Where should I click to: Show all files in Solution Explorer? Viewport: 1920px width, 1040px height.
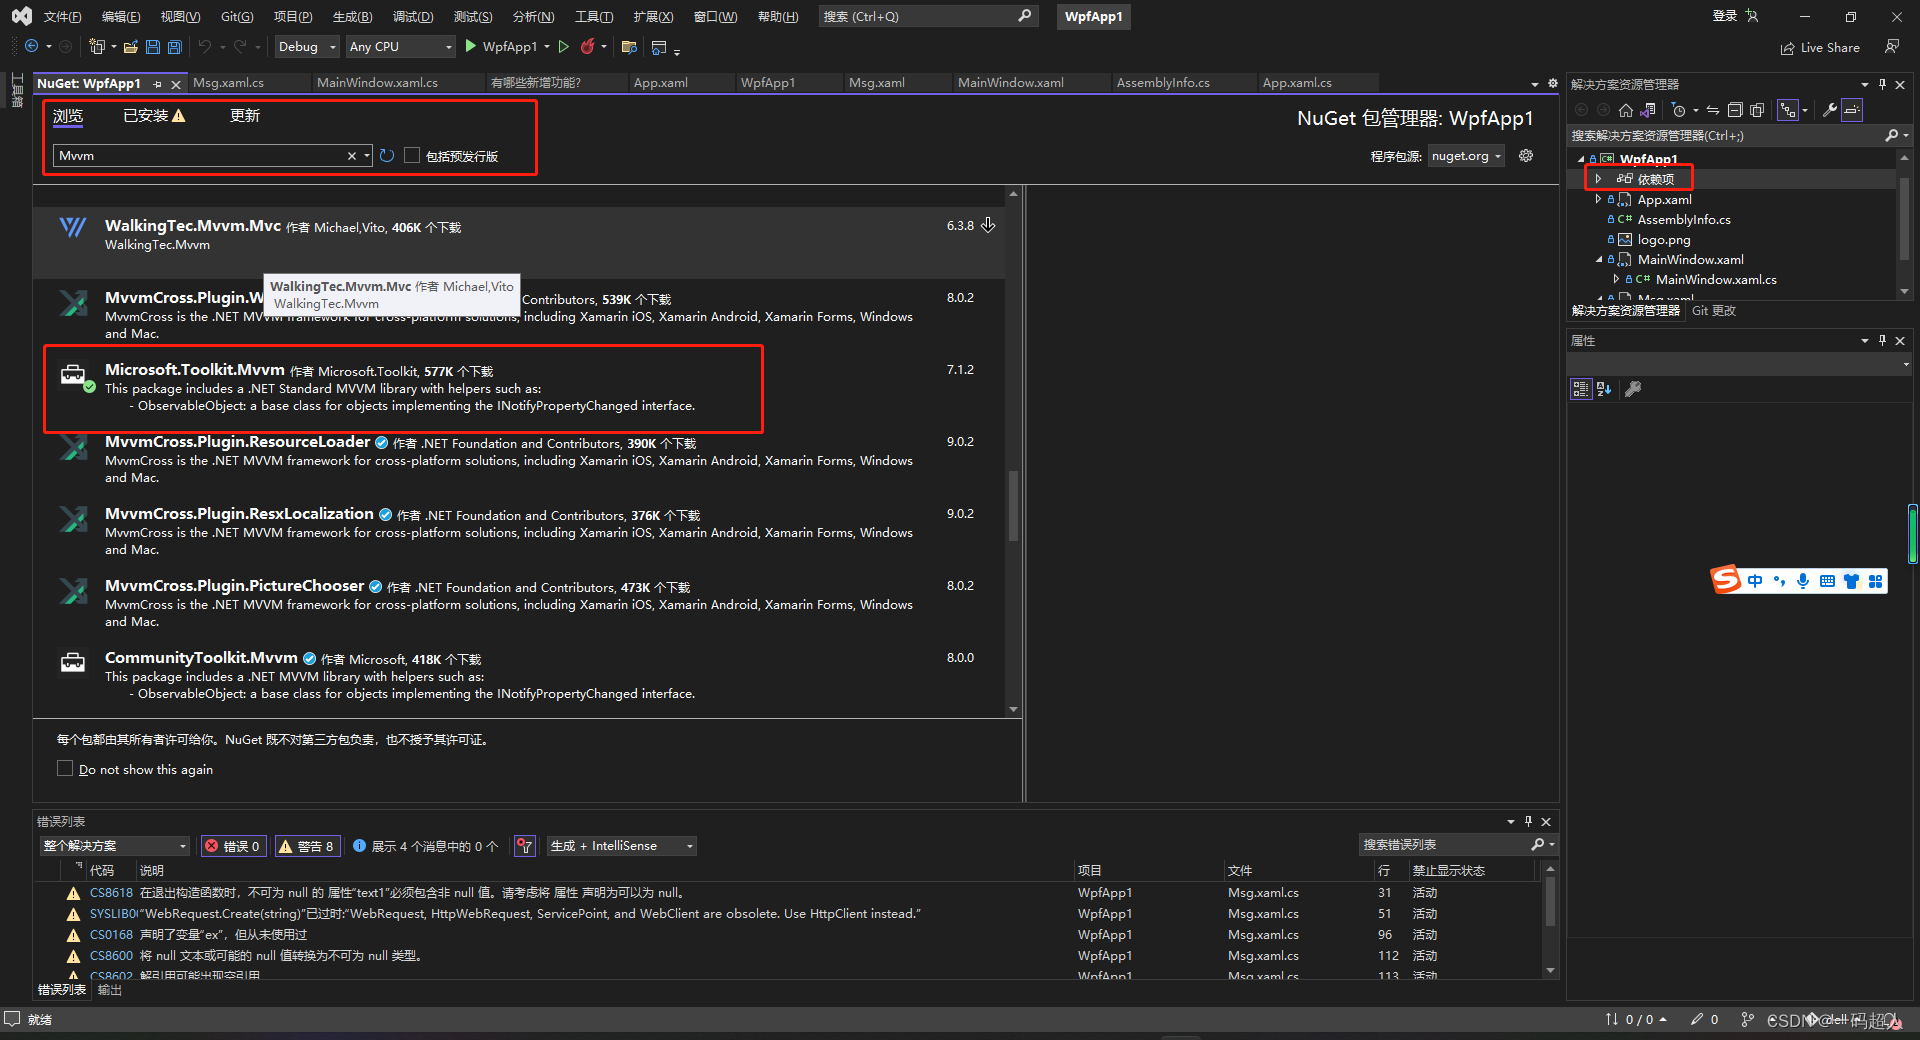click(x=1757, y=110)
